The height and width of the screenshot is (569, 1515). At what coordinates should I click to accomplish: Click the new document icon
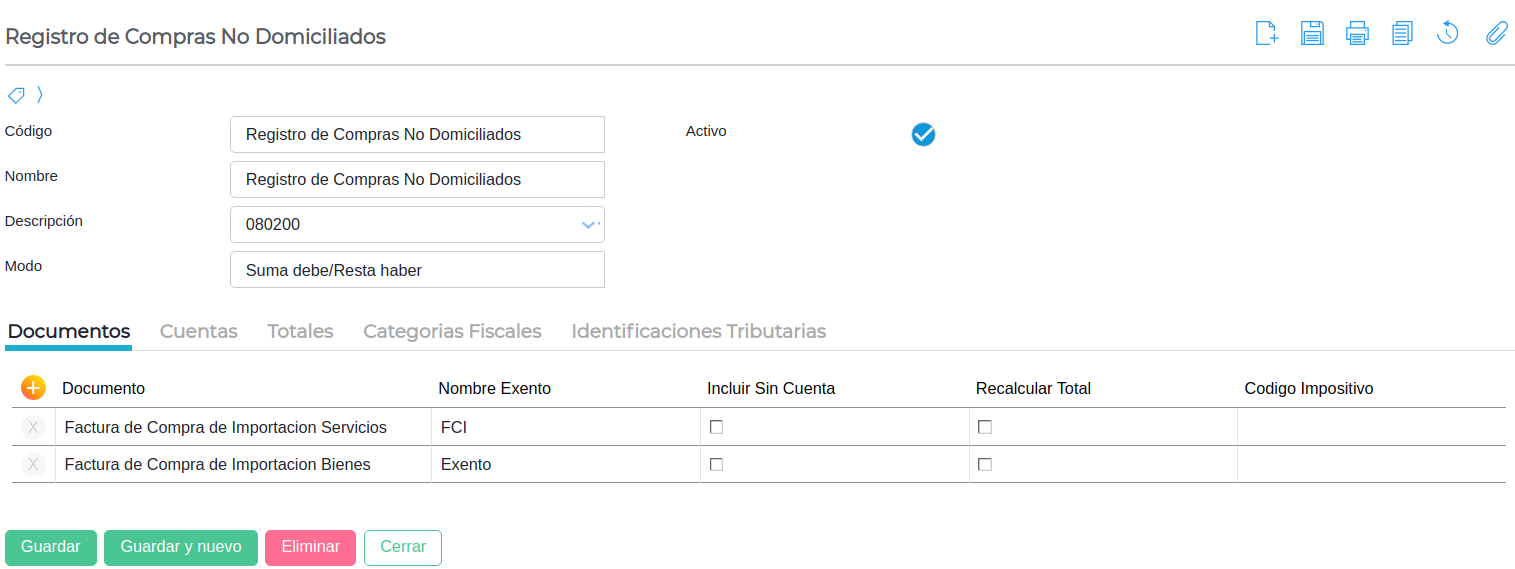click(1267, 33)
